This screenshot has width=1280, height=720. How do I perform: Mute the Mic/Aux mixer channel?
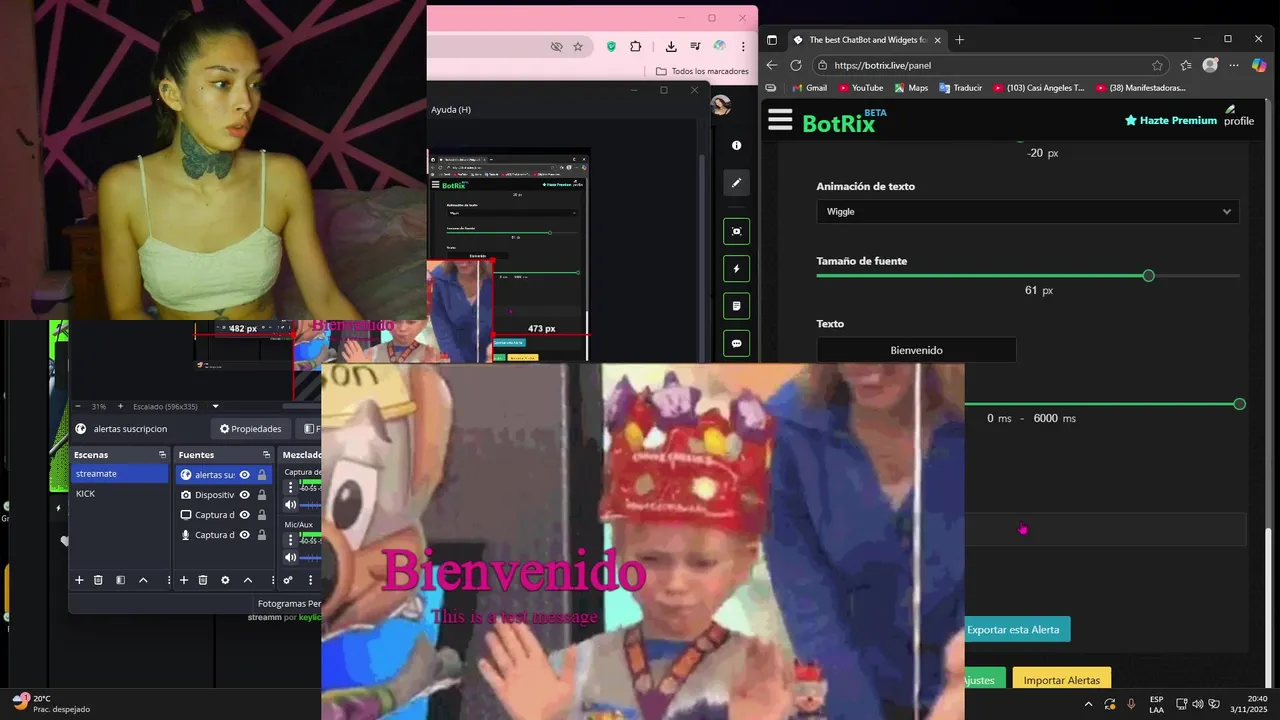pyautogui.click(x=291, y=558)
